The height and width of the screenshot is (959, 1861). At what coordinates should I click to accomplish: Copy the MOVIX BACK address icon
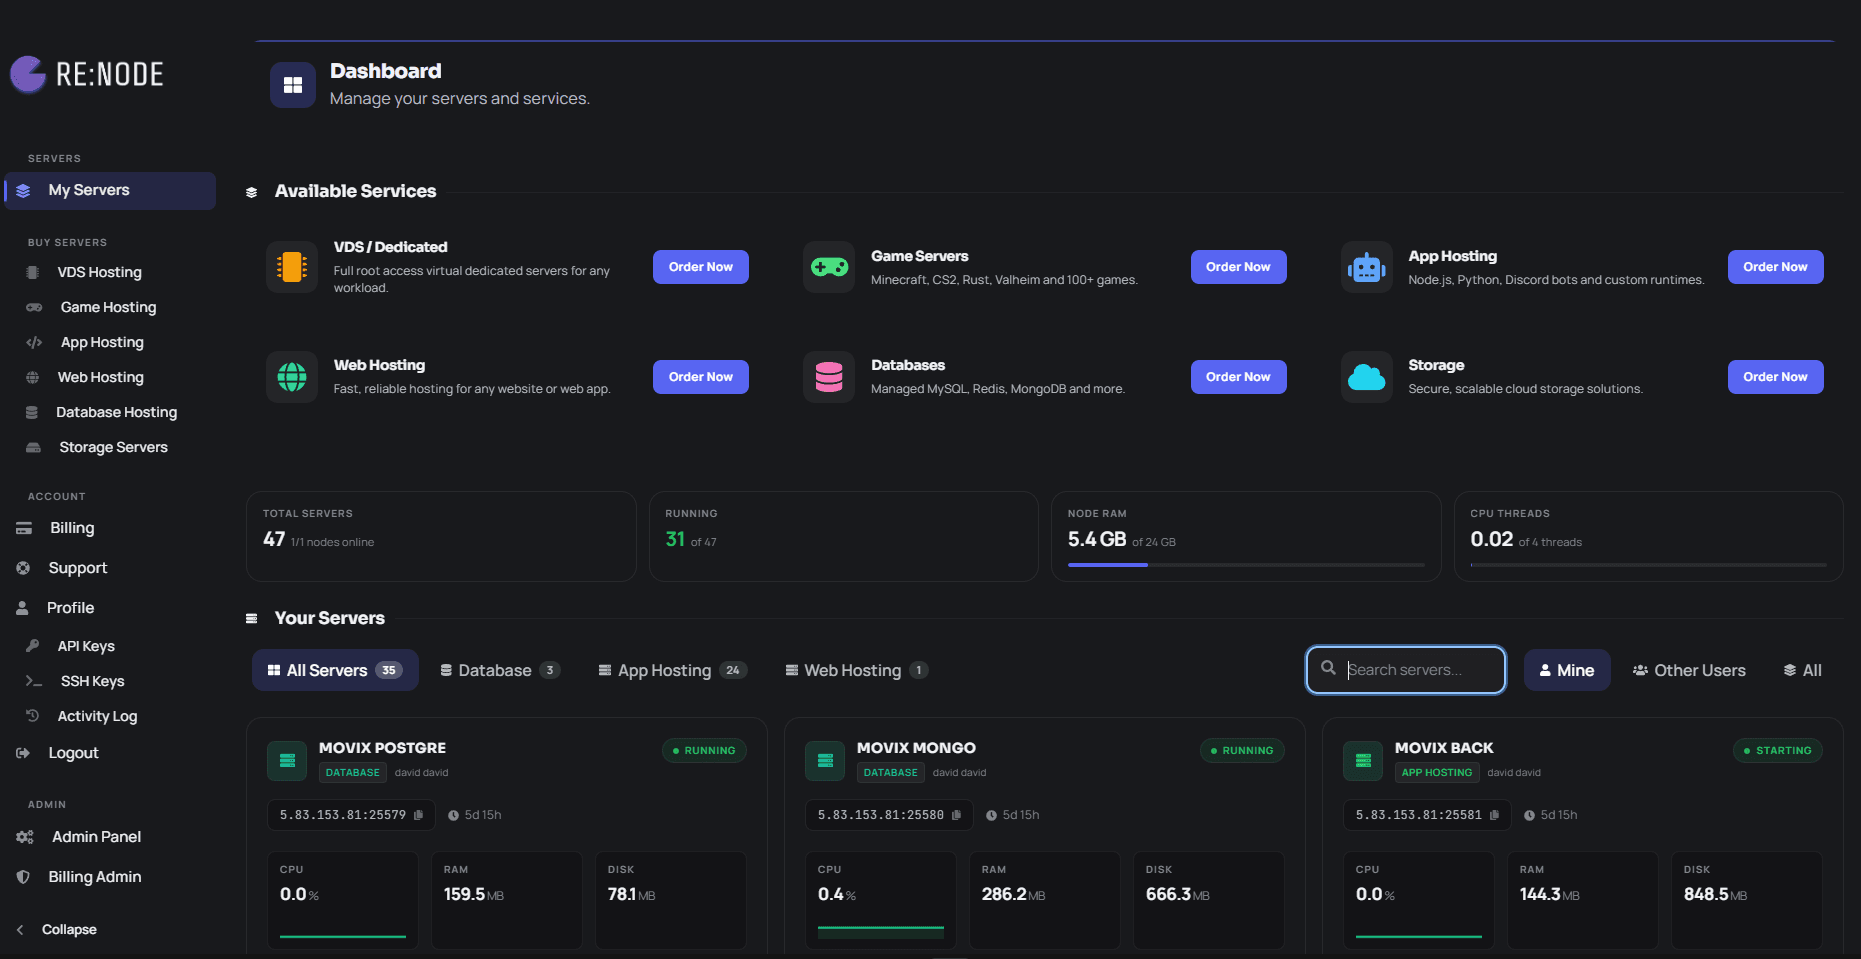click(1494, 815)
